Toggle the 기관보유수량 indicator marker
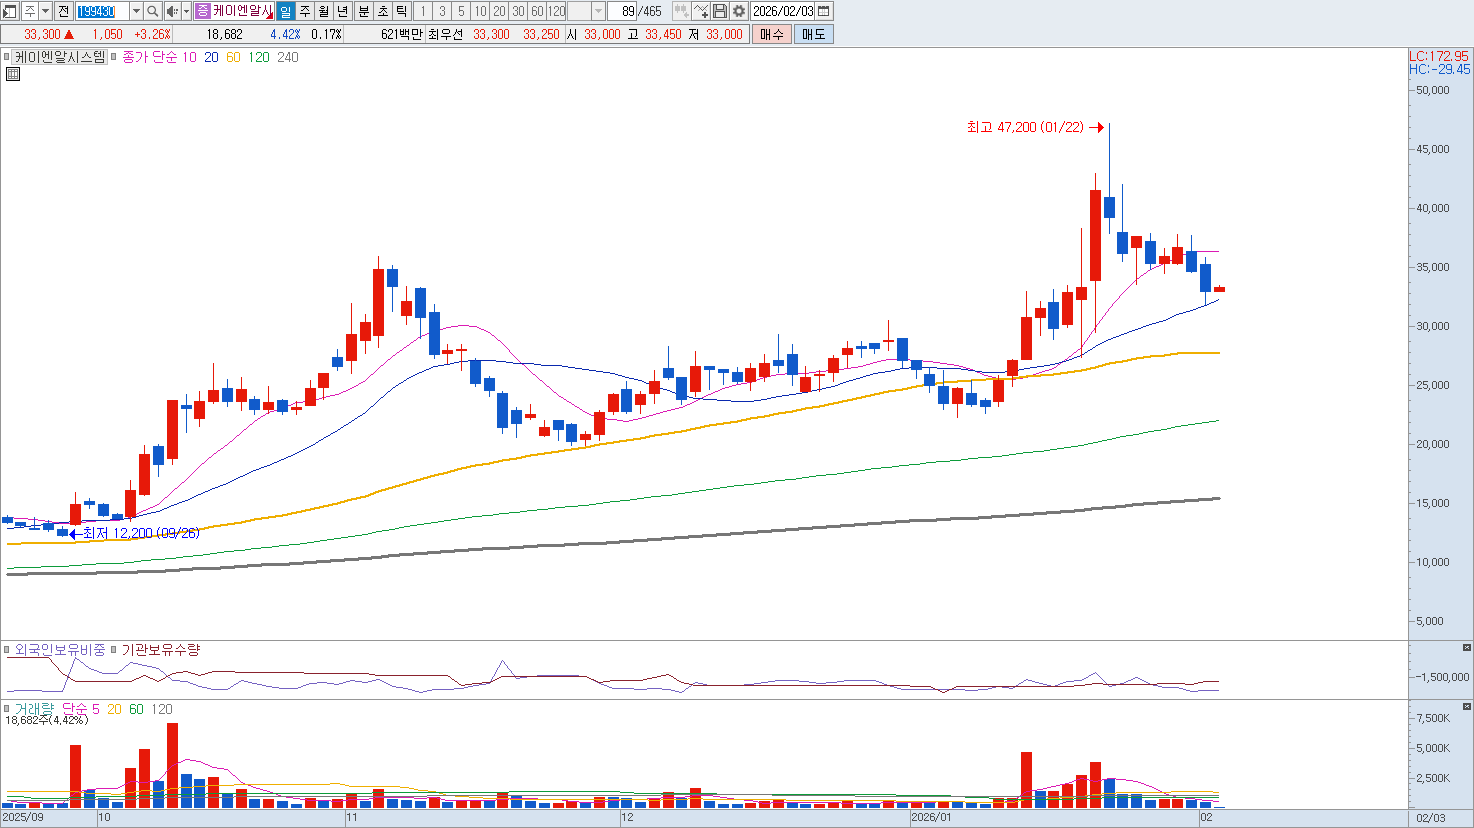Screen dimensions: 1474x828 point(115,650)
